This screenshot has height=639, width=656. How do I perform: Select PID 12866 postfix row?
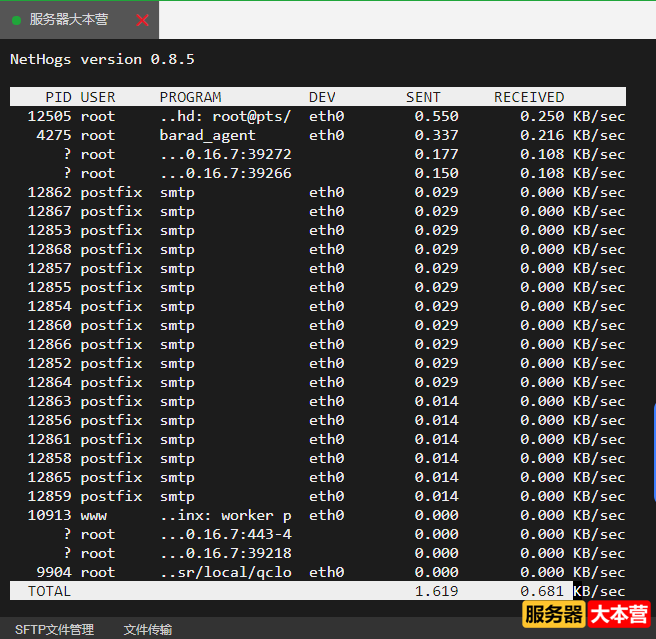(318, 344)
